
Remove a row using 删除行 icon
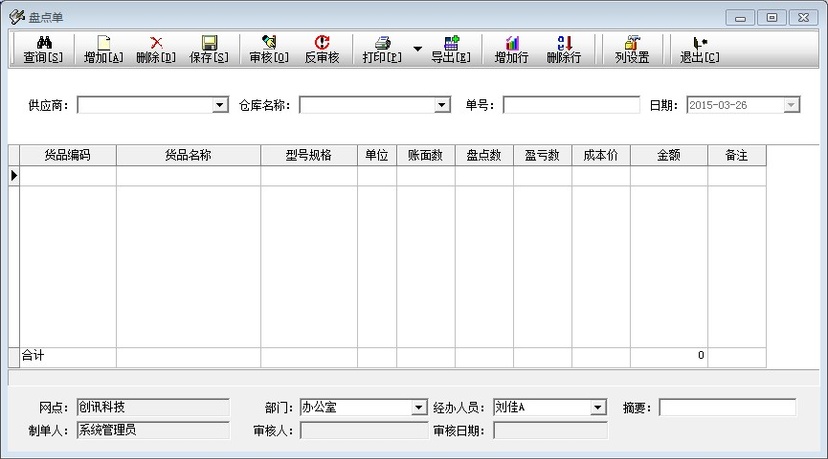(564, 43)
